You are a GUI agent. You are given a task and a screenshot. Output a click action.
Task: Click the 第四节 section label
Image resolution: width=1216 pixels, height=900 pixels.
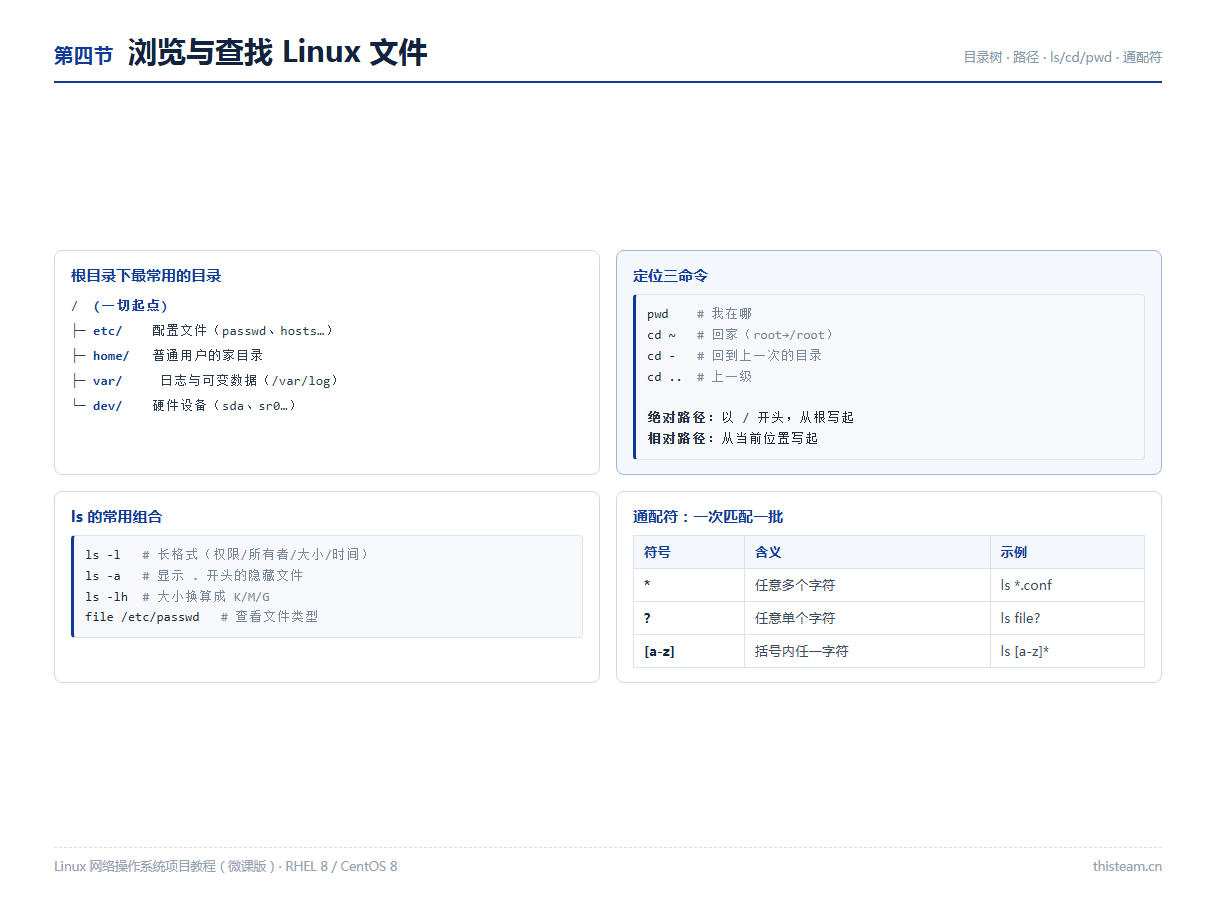pyautogui.click(x=83, y=56)
